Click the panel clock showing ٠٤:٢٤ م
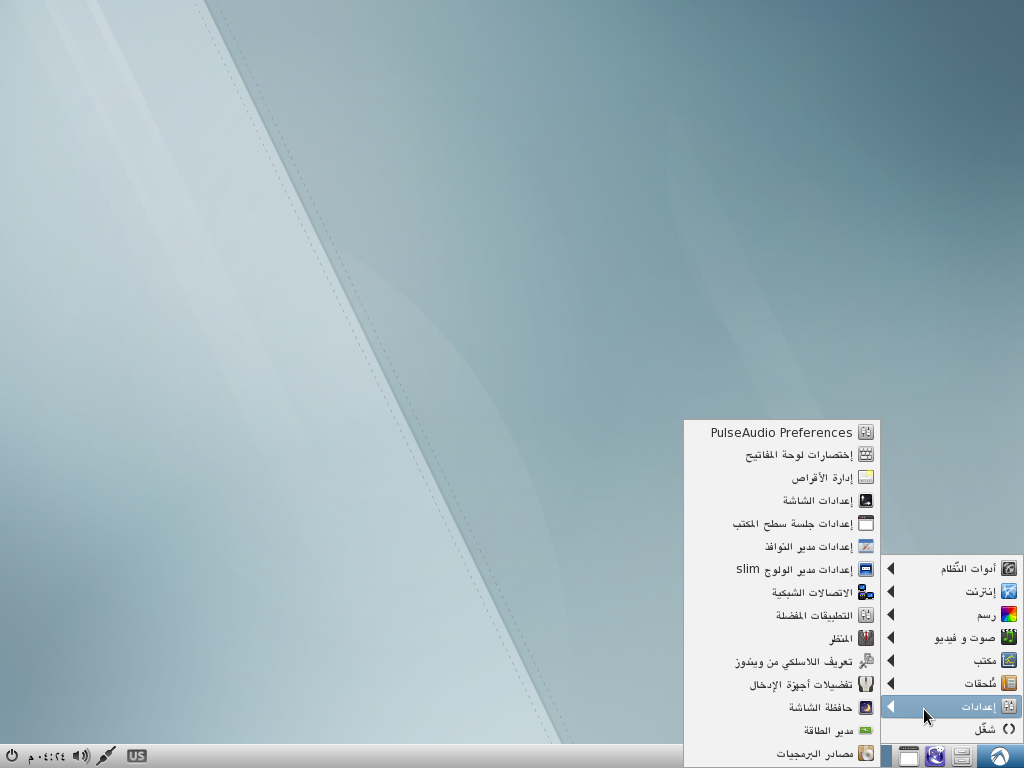 (x=46, y=756)
